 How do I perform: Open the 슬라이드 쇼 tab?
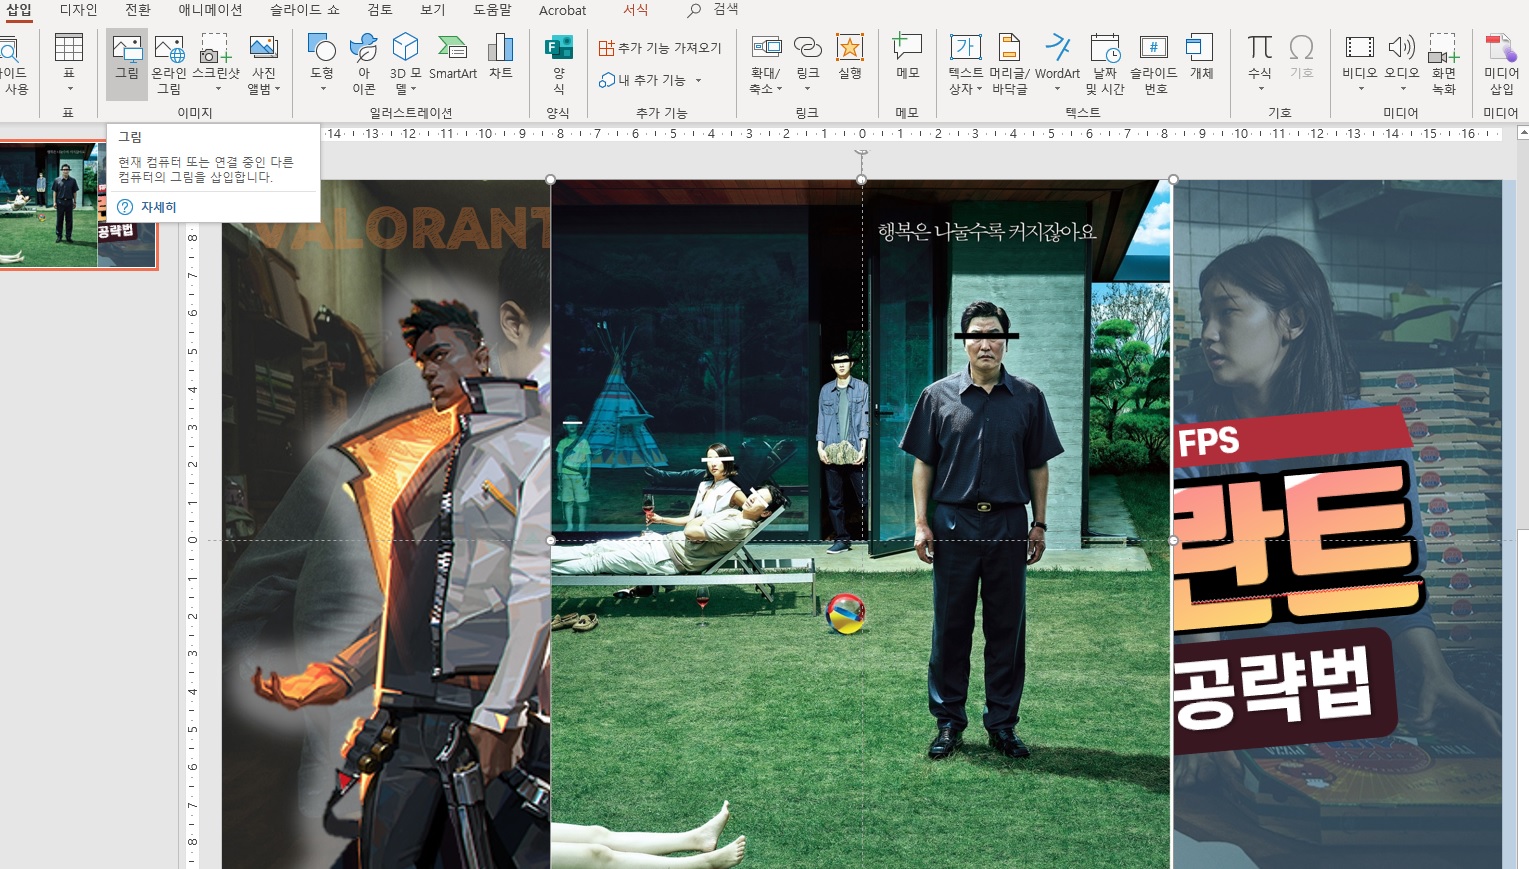tap(304, 10)
